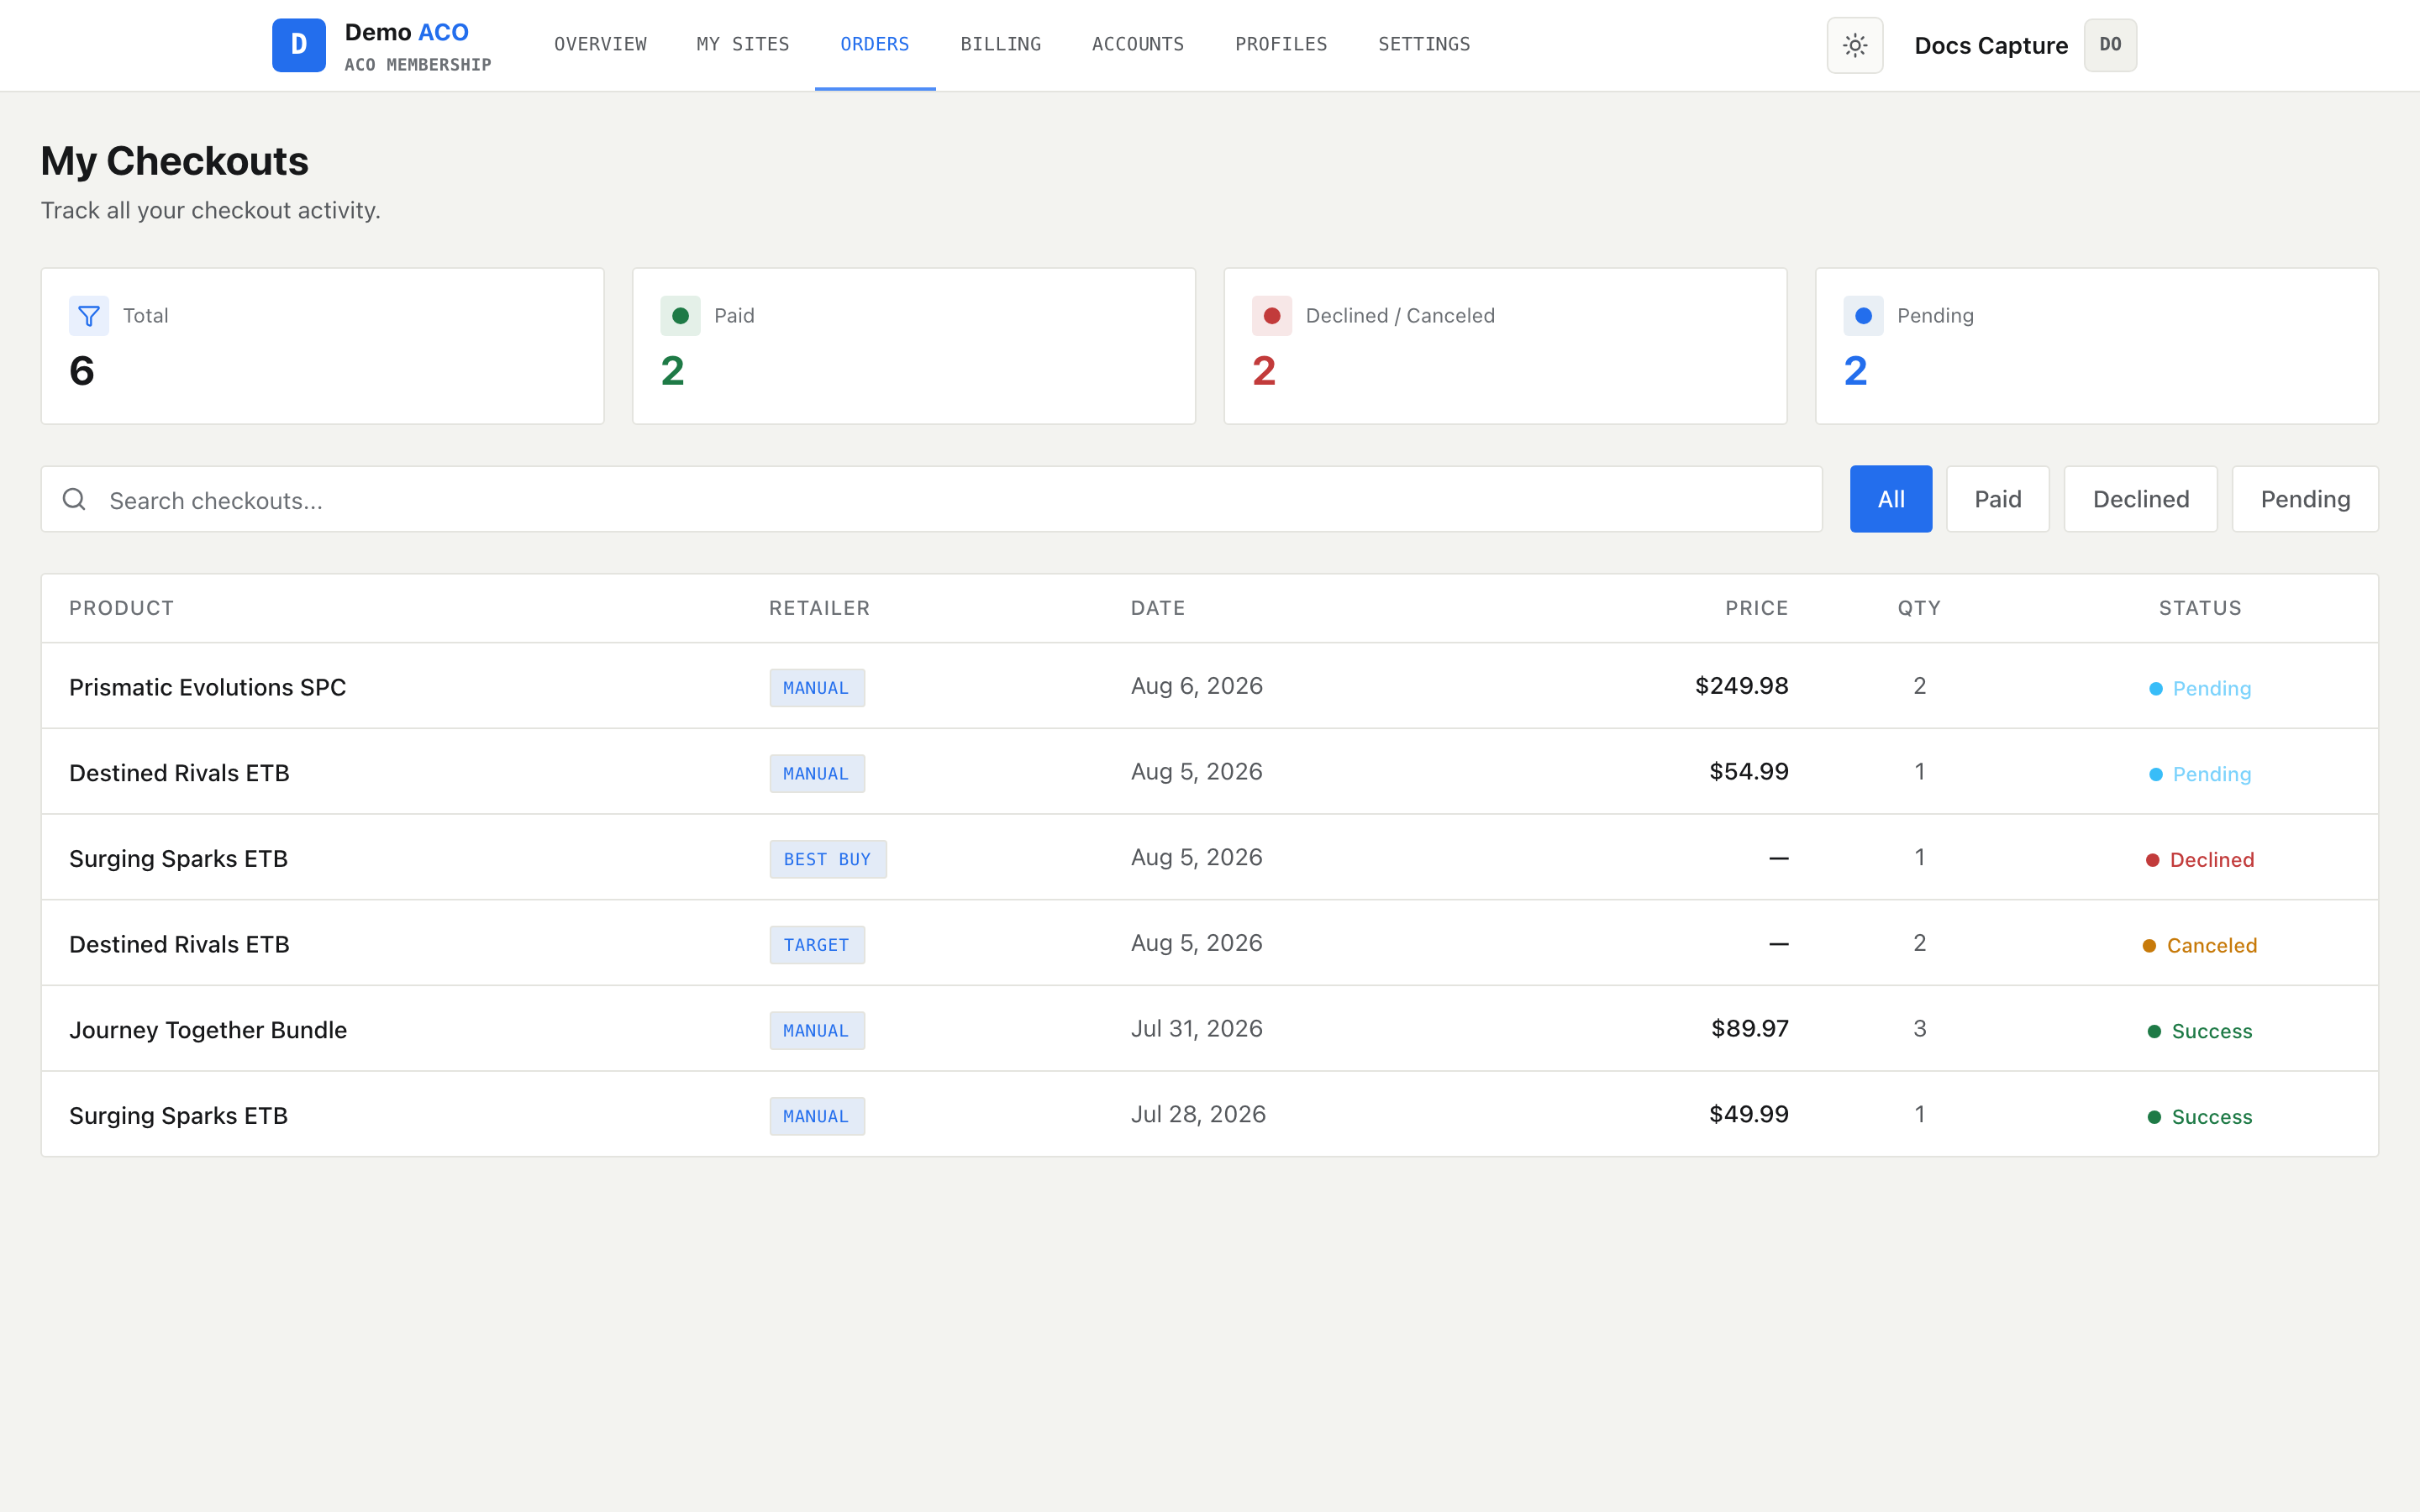Viewport: 2420px width, 1512px height.
Task: Go to My Sites tab
Action: pyautogui.click(x=743, y=44)
